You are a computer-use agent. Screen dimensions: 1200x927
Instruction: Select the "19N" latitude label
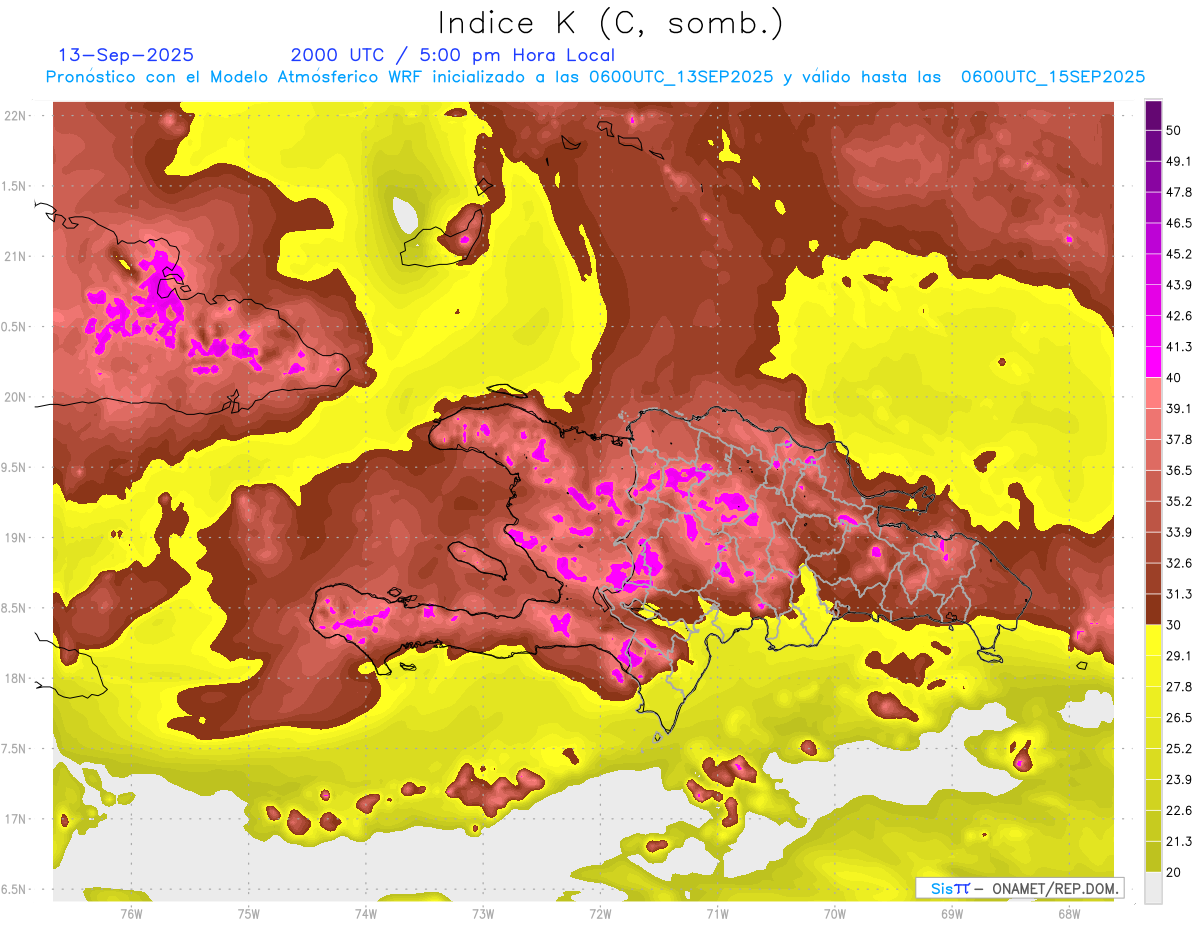15,537
